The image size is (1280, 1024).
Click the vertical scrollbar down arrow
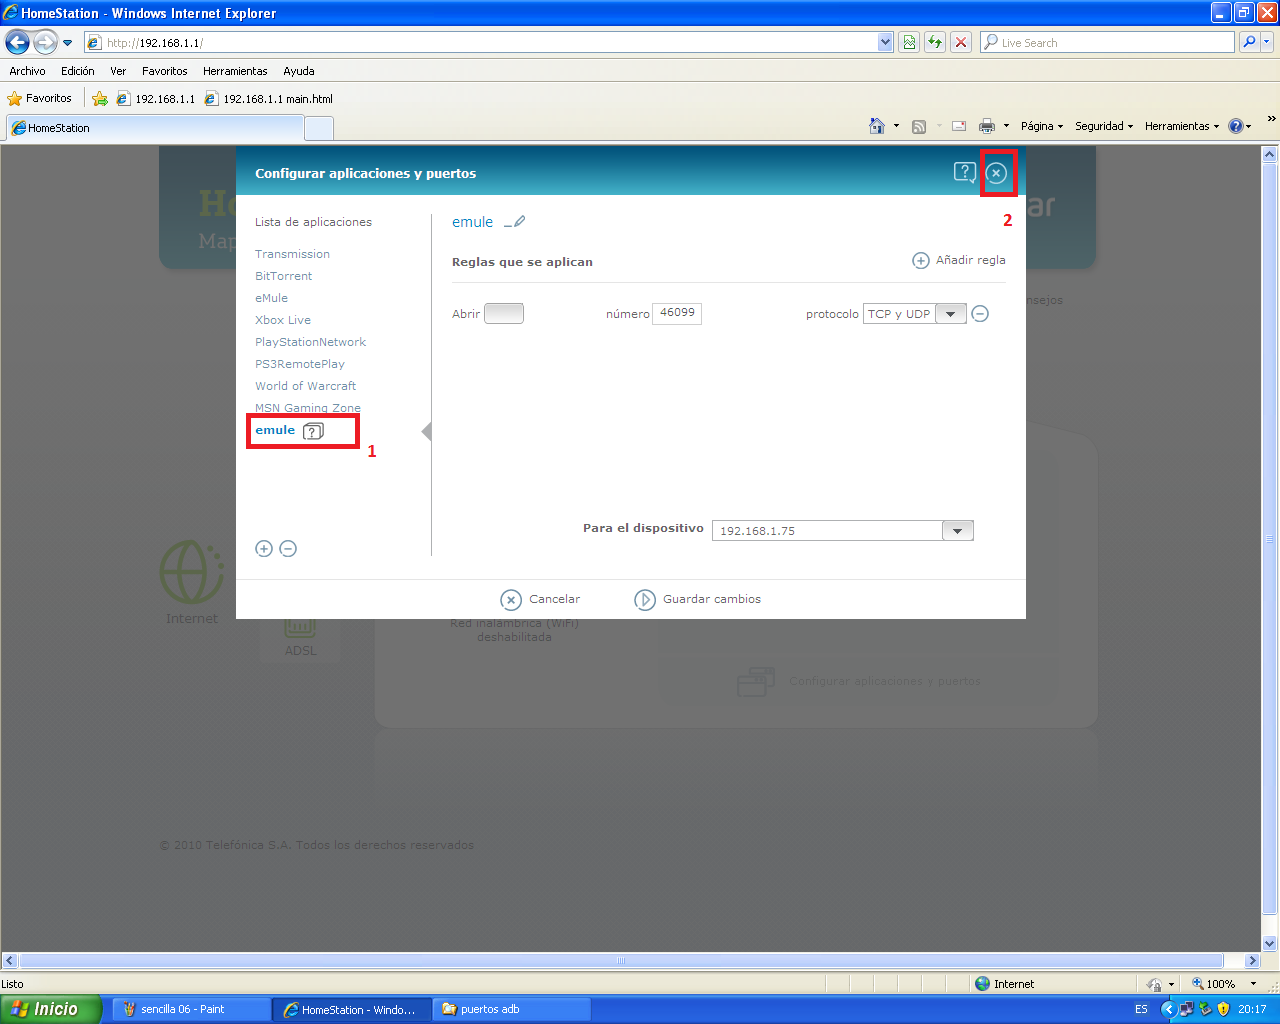pos(1270,943)
